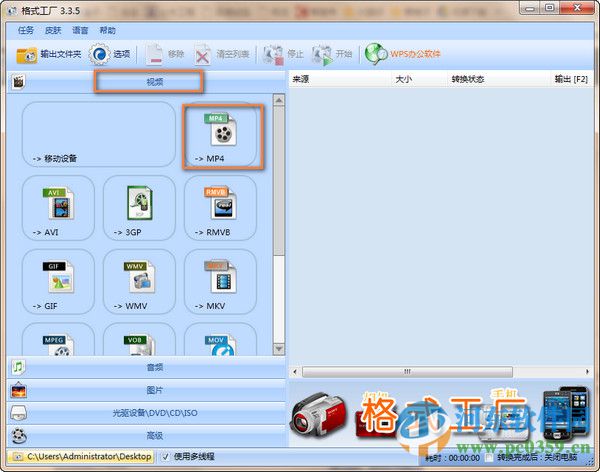
Task: Open 选项 options from toolbar
Action: click(112, 54)
